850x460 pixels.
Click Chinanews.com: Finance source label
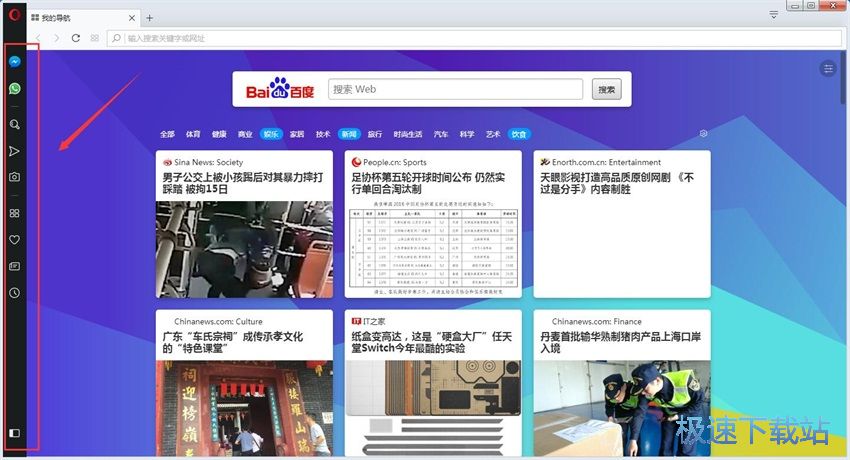[x=597, y=321]
